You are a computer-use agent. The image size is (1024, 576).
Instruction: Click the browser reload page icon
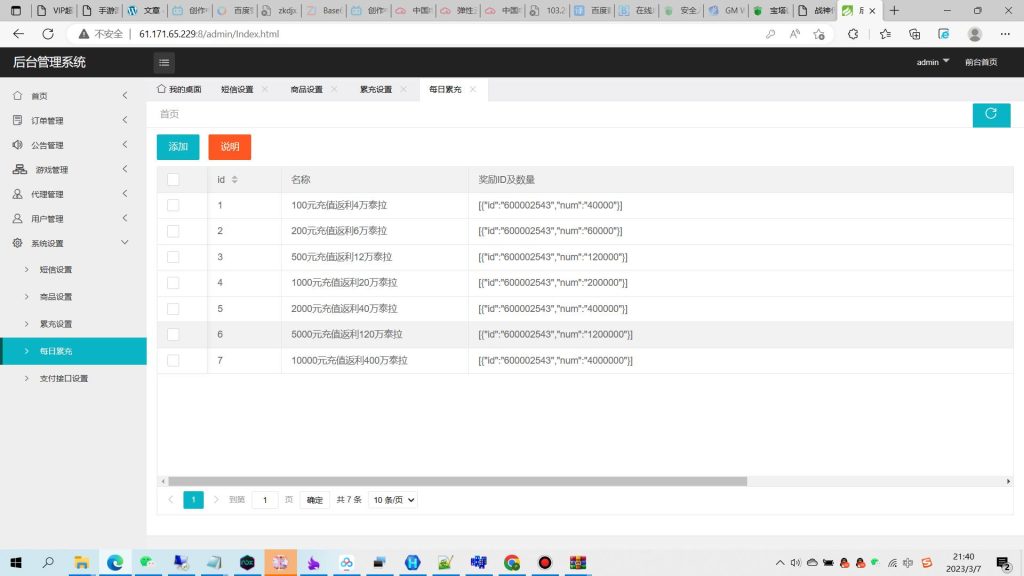[47, 33]
